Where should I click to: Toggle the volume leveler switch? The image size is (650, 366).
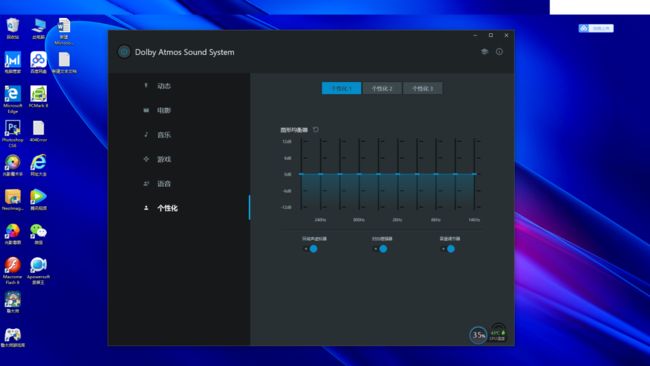pos(448,249)
